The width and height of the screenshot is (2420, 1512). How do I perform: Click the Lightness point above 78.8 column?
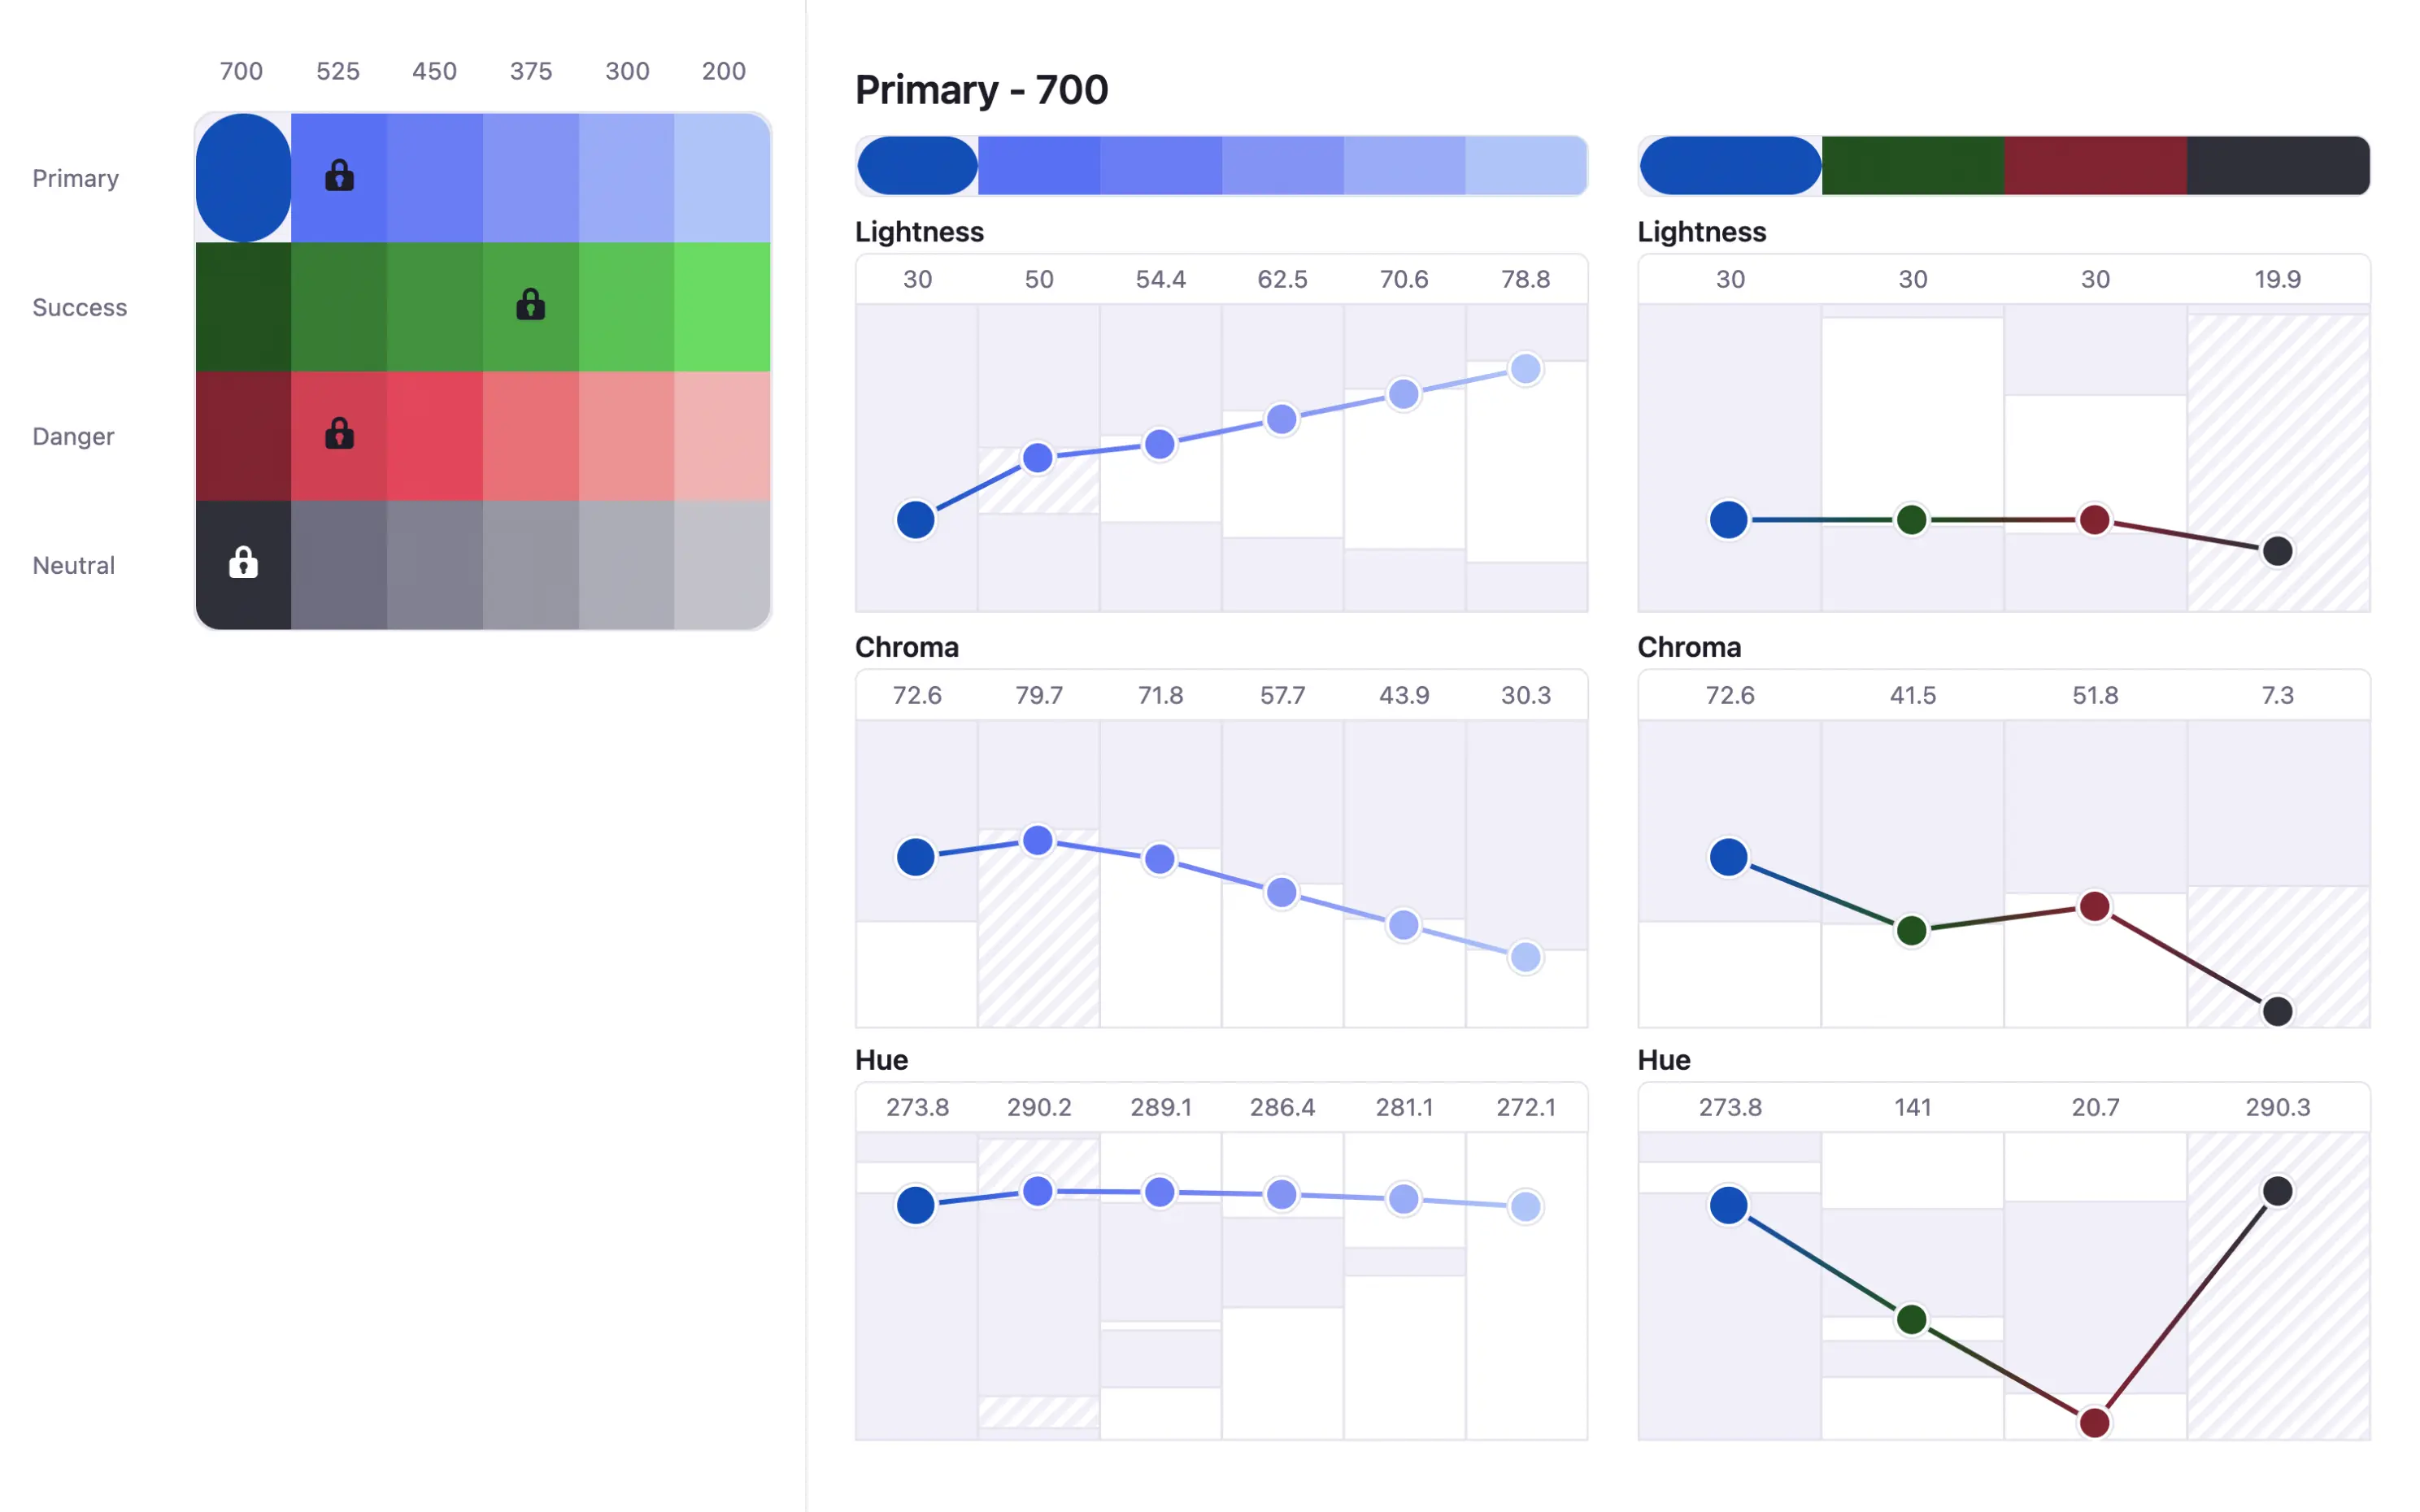[x=1525, y=369]
